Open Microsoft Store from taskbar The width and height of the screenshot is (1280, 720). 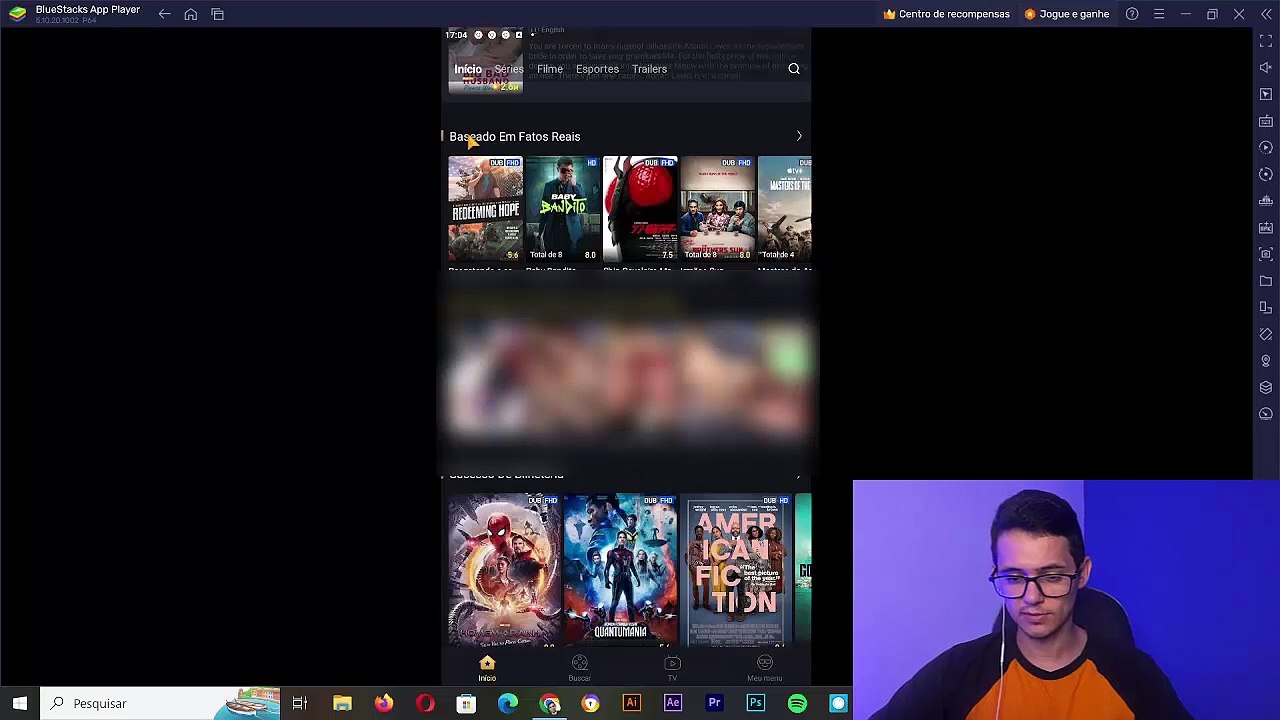coord(466,703)
